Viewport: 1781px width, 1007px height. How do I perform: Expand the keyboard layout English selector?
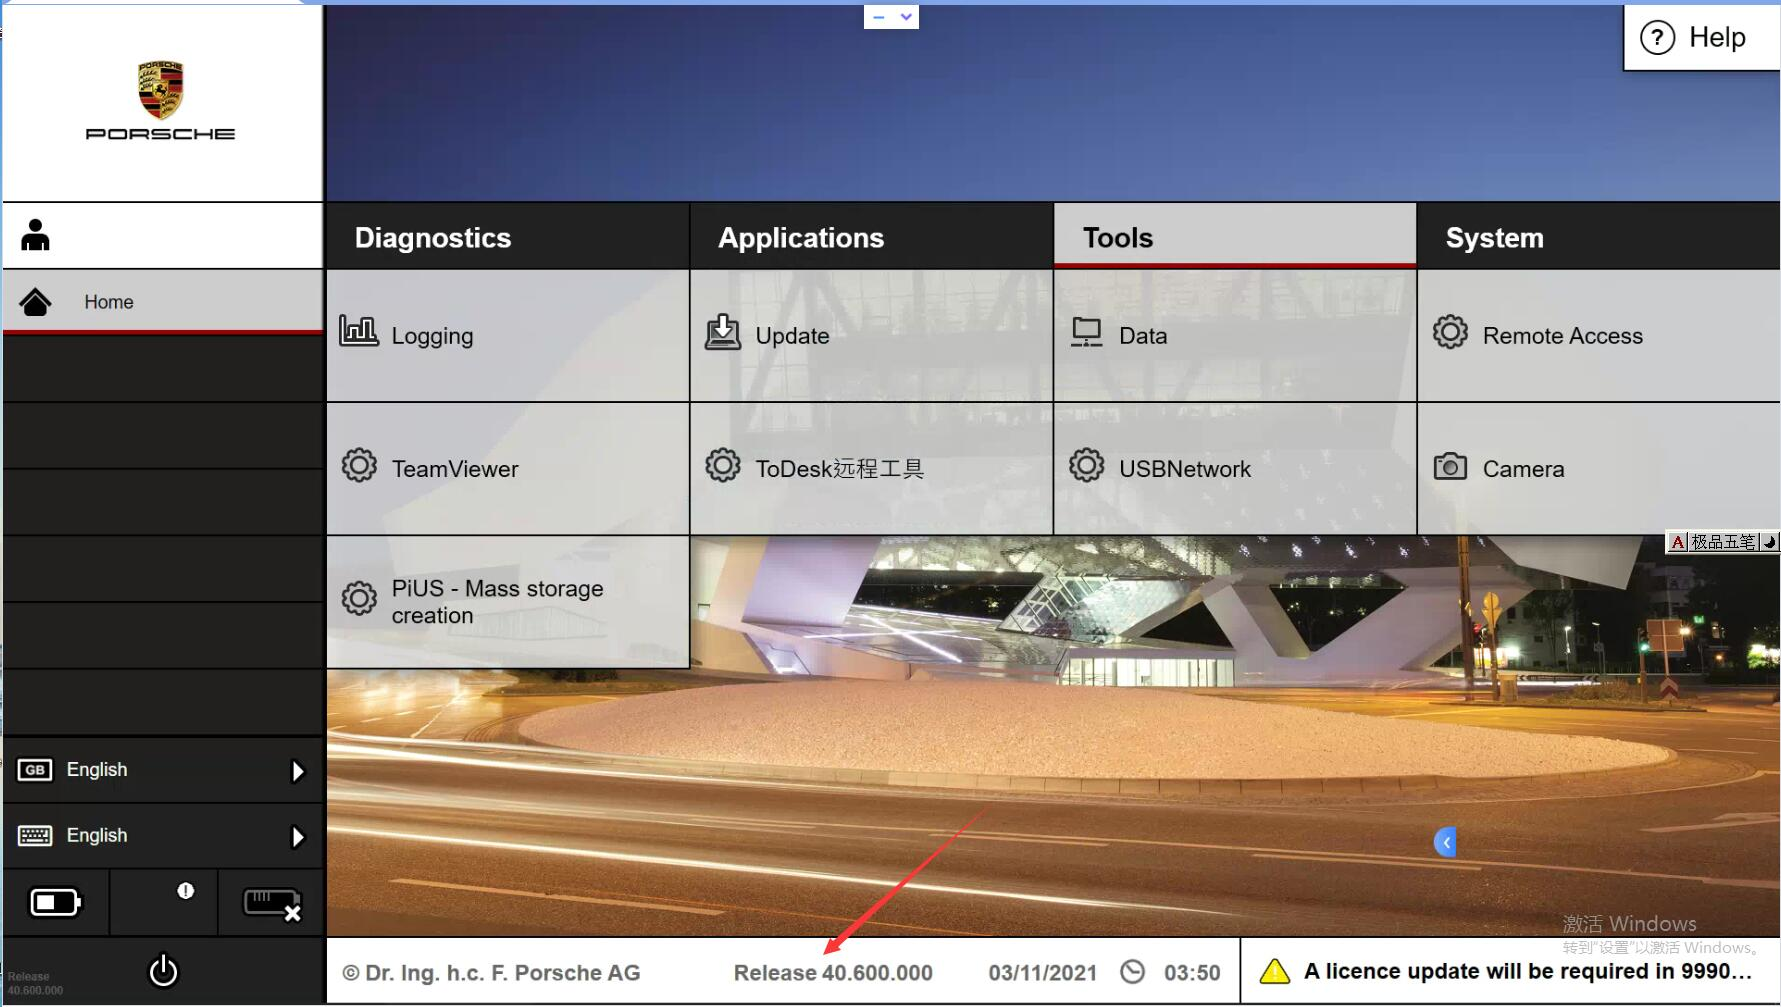tap(297, 837)
